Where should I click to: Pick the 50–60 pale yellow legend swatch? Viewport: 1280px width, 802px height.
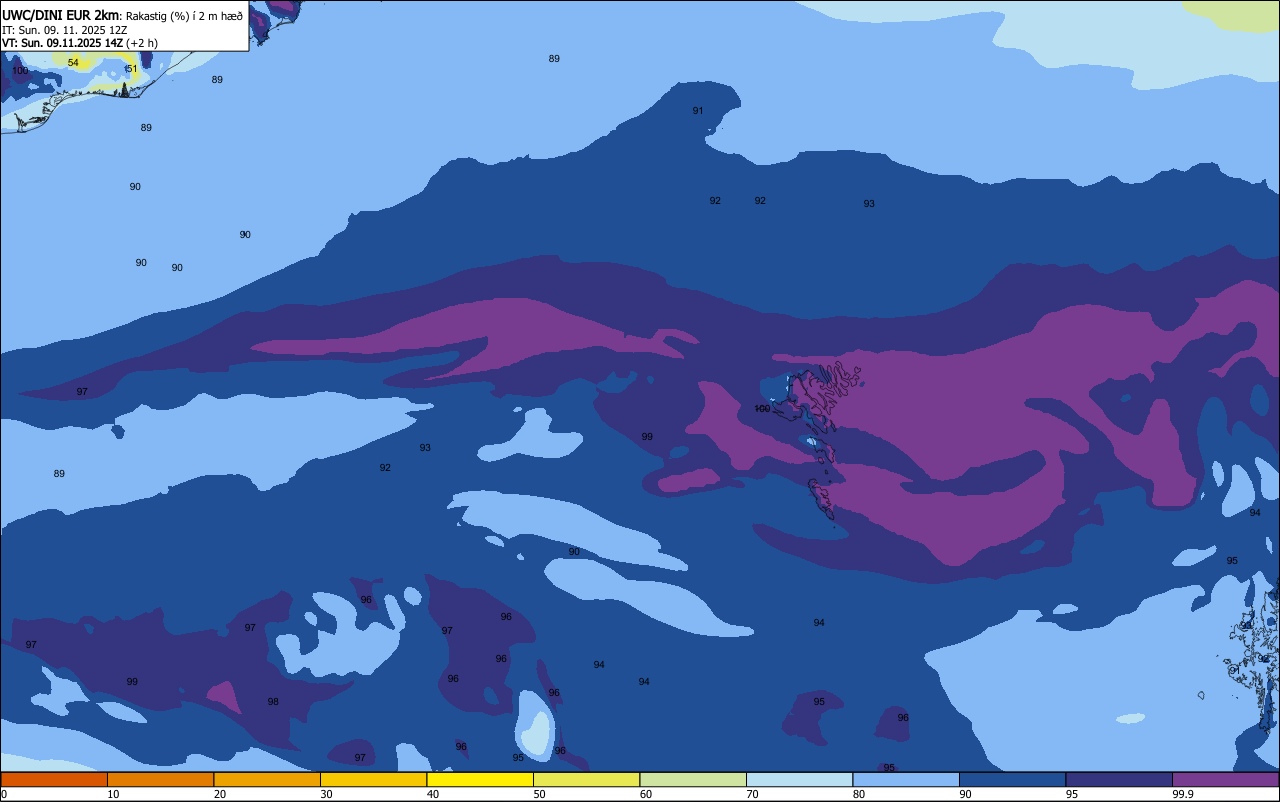pos(586,779)
